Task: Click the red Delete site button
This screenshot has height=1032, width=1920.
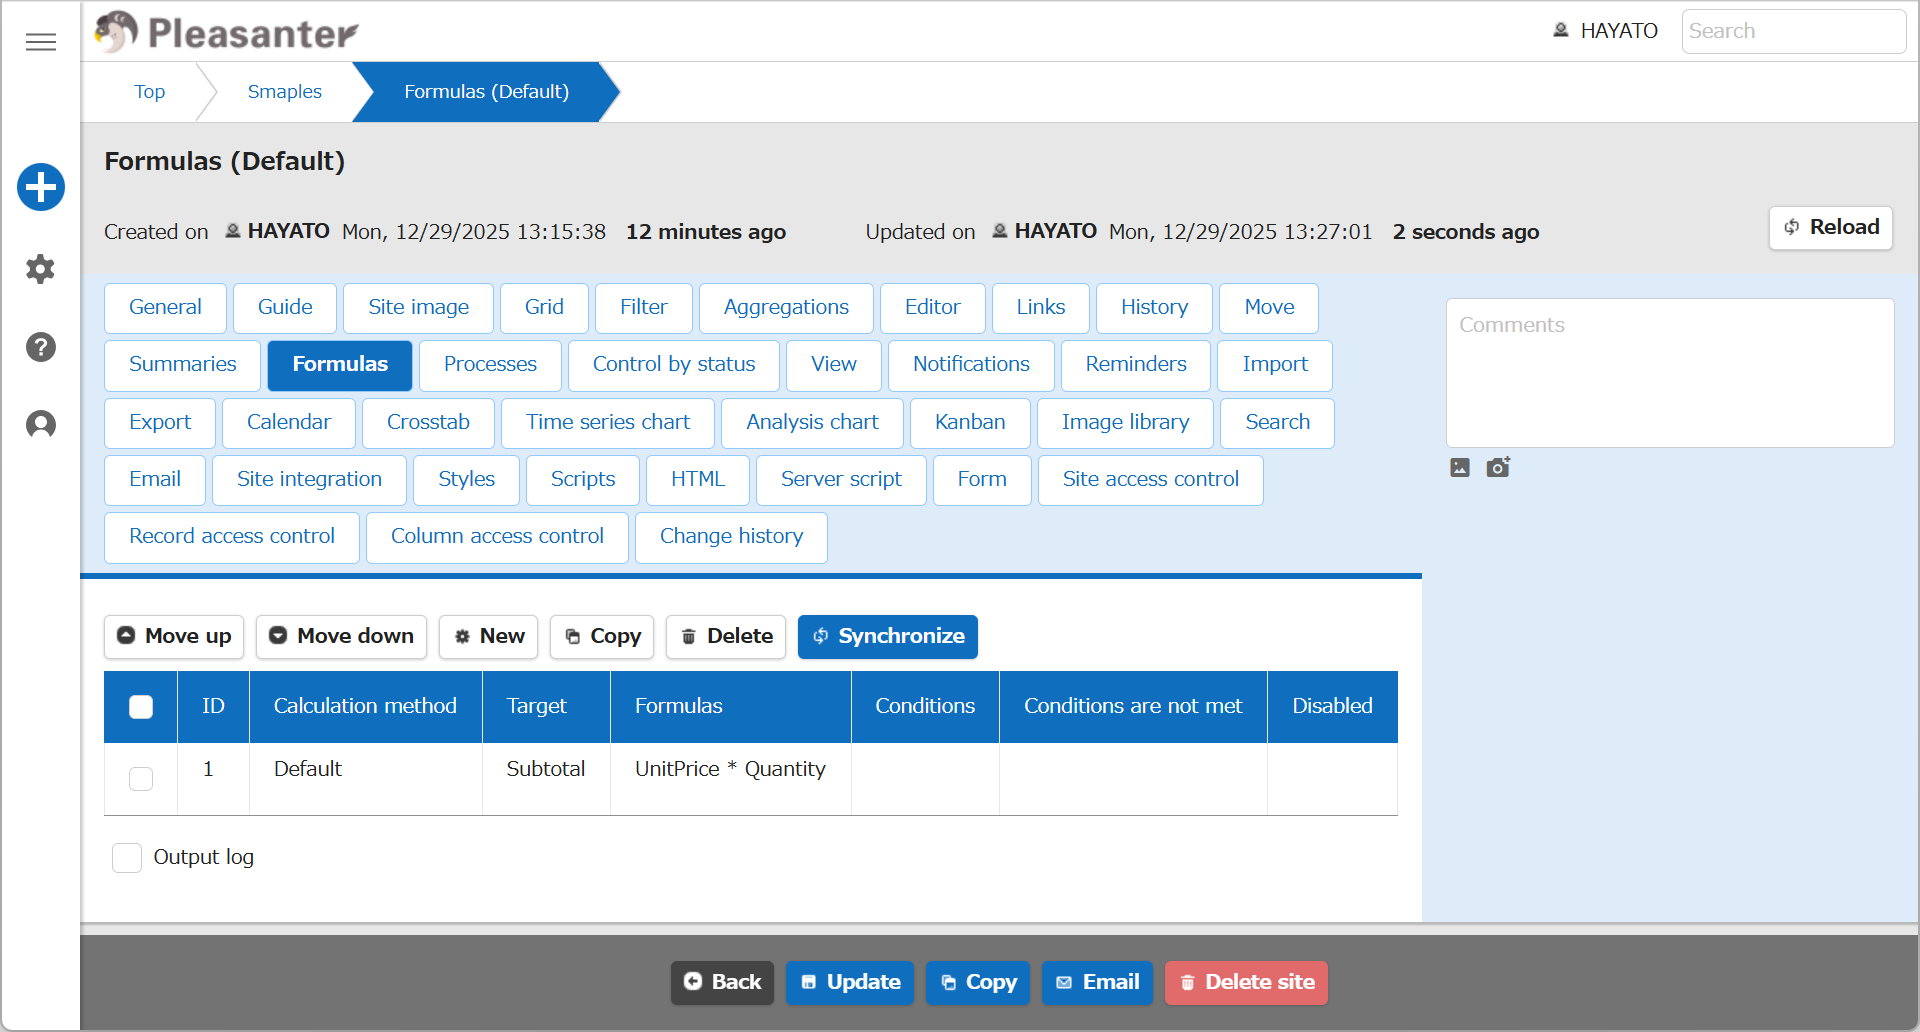Action: tap(1246, 983)
